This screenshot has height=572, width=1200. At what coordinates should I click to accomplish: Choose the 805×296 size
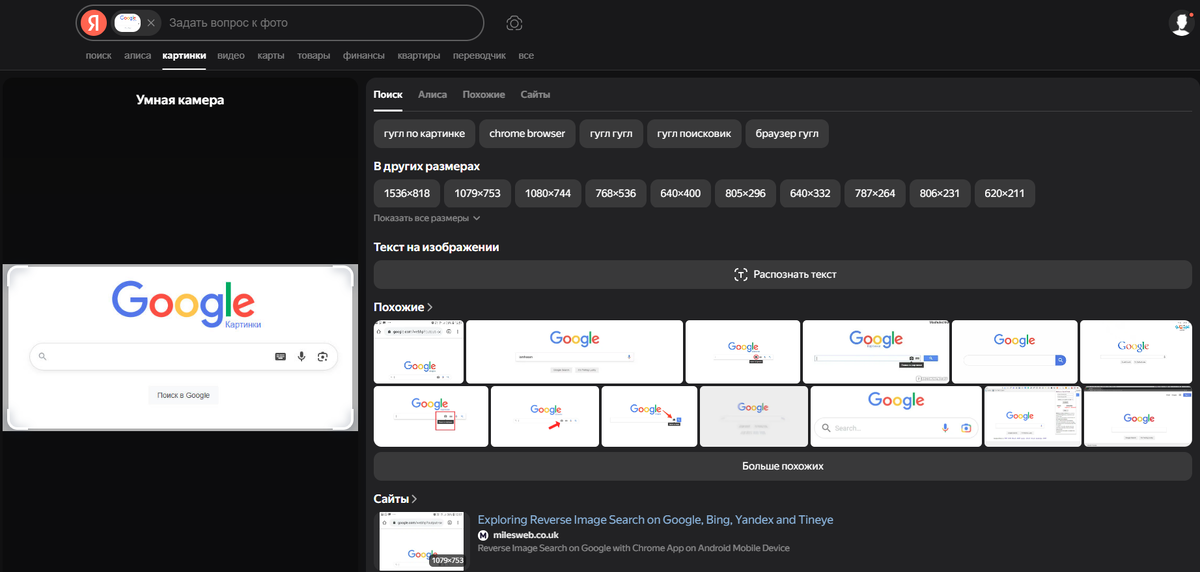[x=745, y=193]
